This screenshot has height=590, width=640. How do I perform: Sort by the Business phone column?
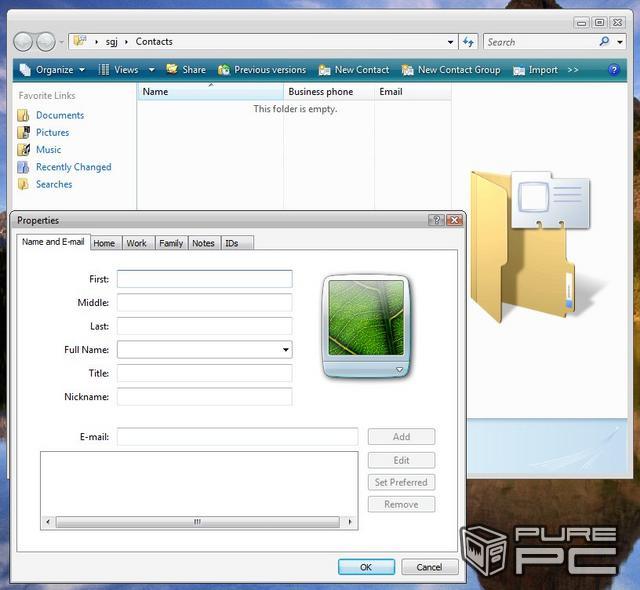[329, 92]
